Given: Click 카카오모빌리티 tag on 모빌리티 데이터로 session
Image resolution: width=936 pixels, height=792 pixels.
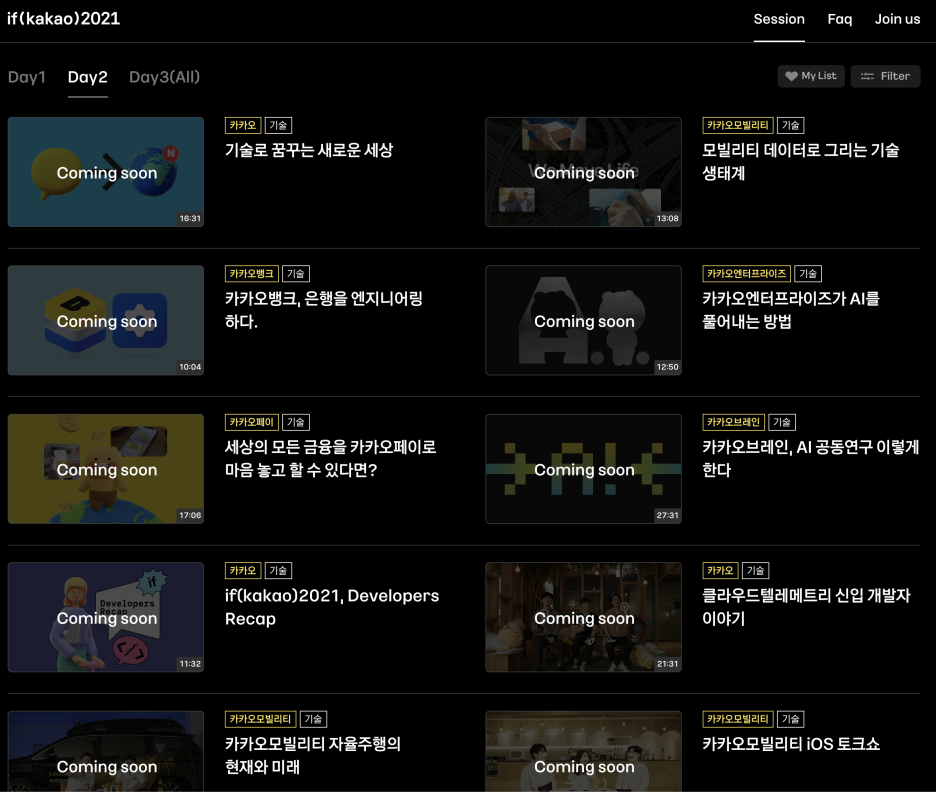Looking at the screenshot, I should point(738,125).
